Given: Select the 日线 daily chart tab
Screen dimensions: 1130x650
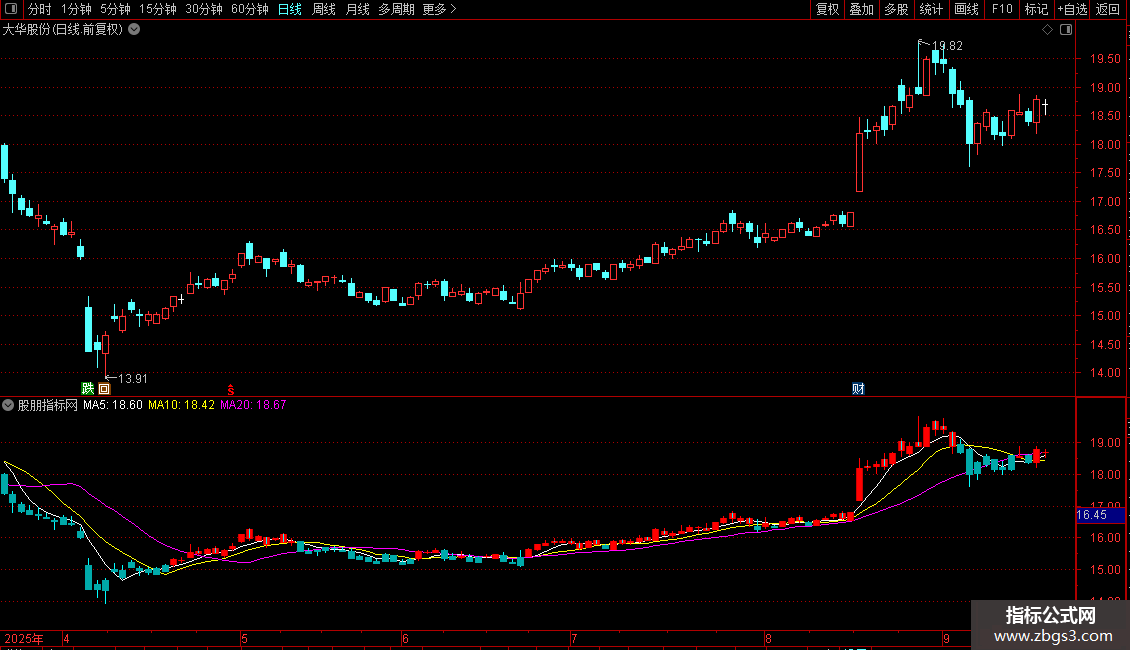Looking at the screenshot, I should (x=290, y=9).
